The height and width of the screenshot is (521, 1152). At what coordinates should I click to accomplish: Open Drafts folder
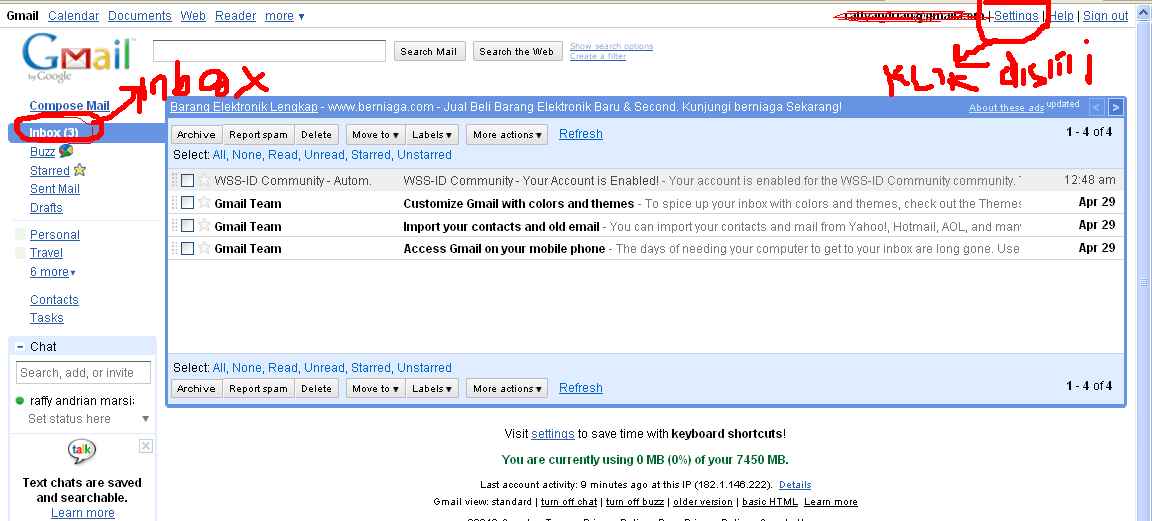(46, 208)
